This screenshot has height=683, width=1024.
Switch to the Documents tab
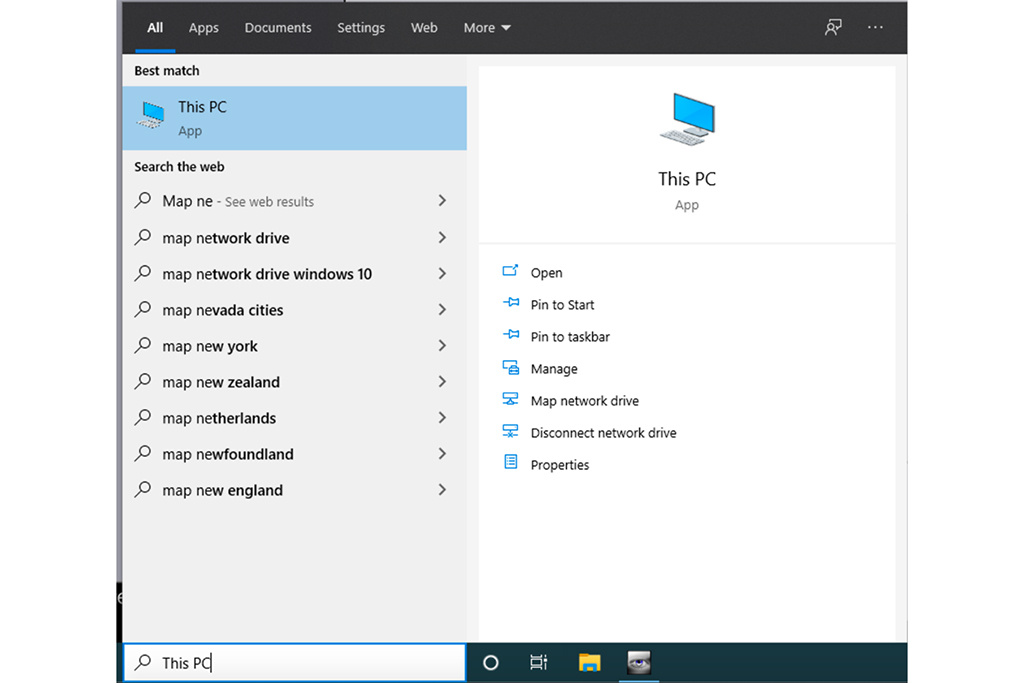[x=277, y=28]
